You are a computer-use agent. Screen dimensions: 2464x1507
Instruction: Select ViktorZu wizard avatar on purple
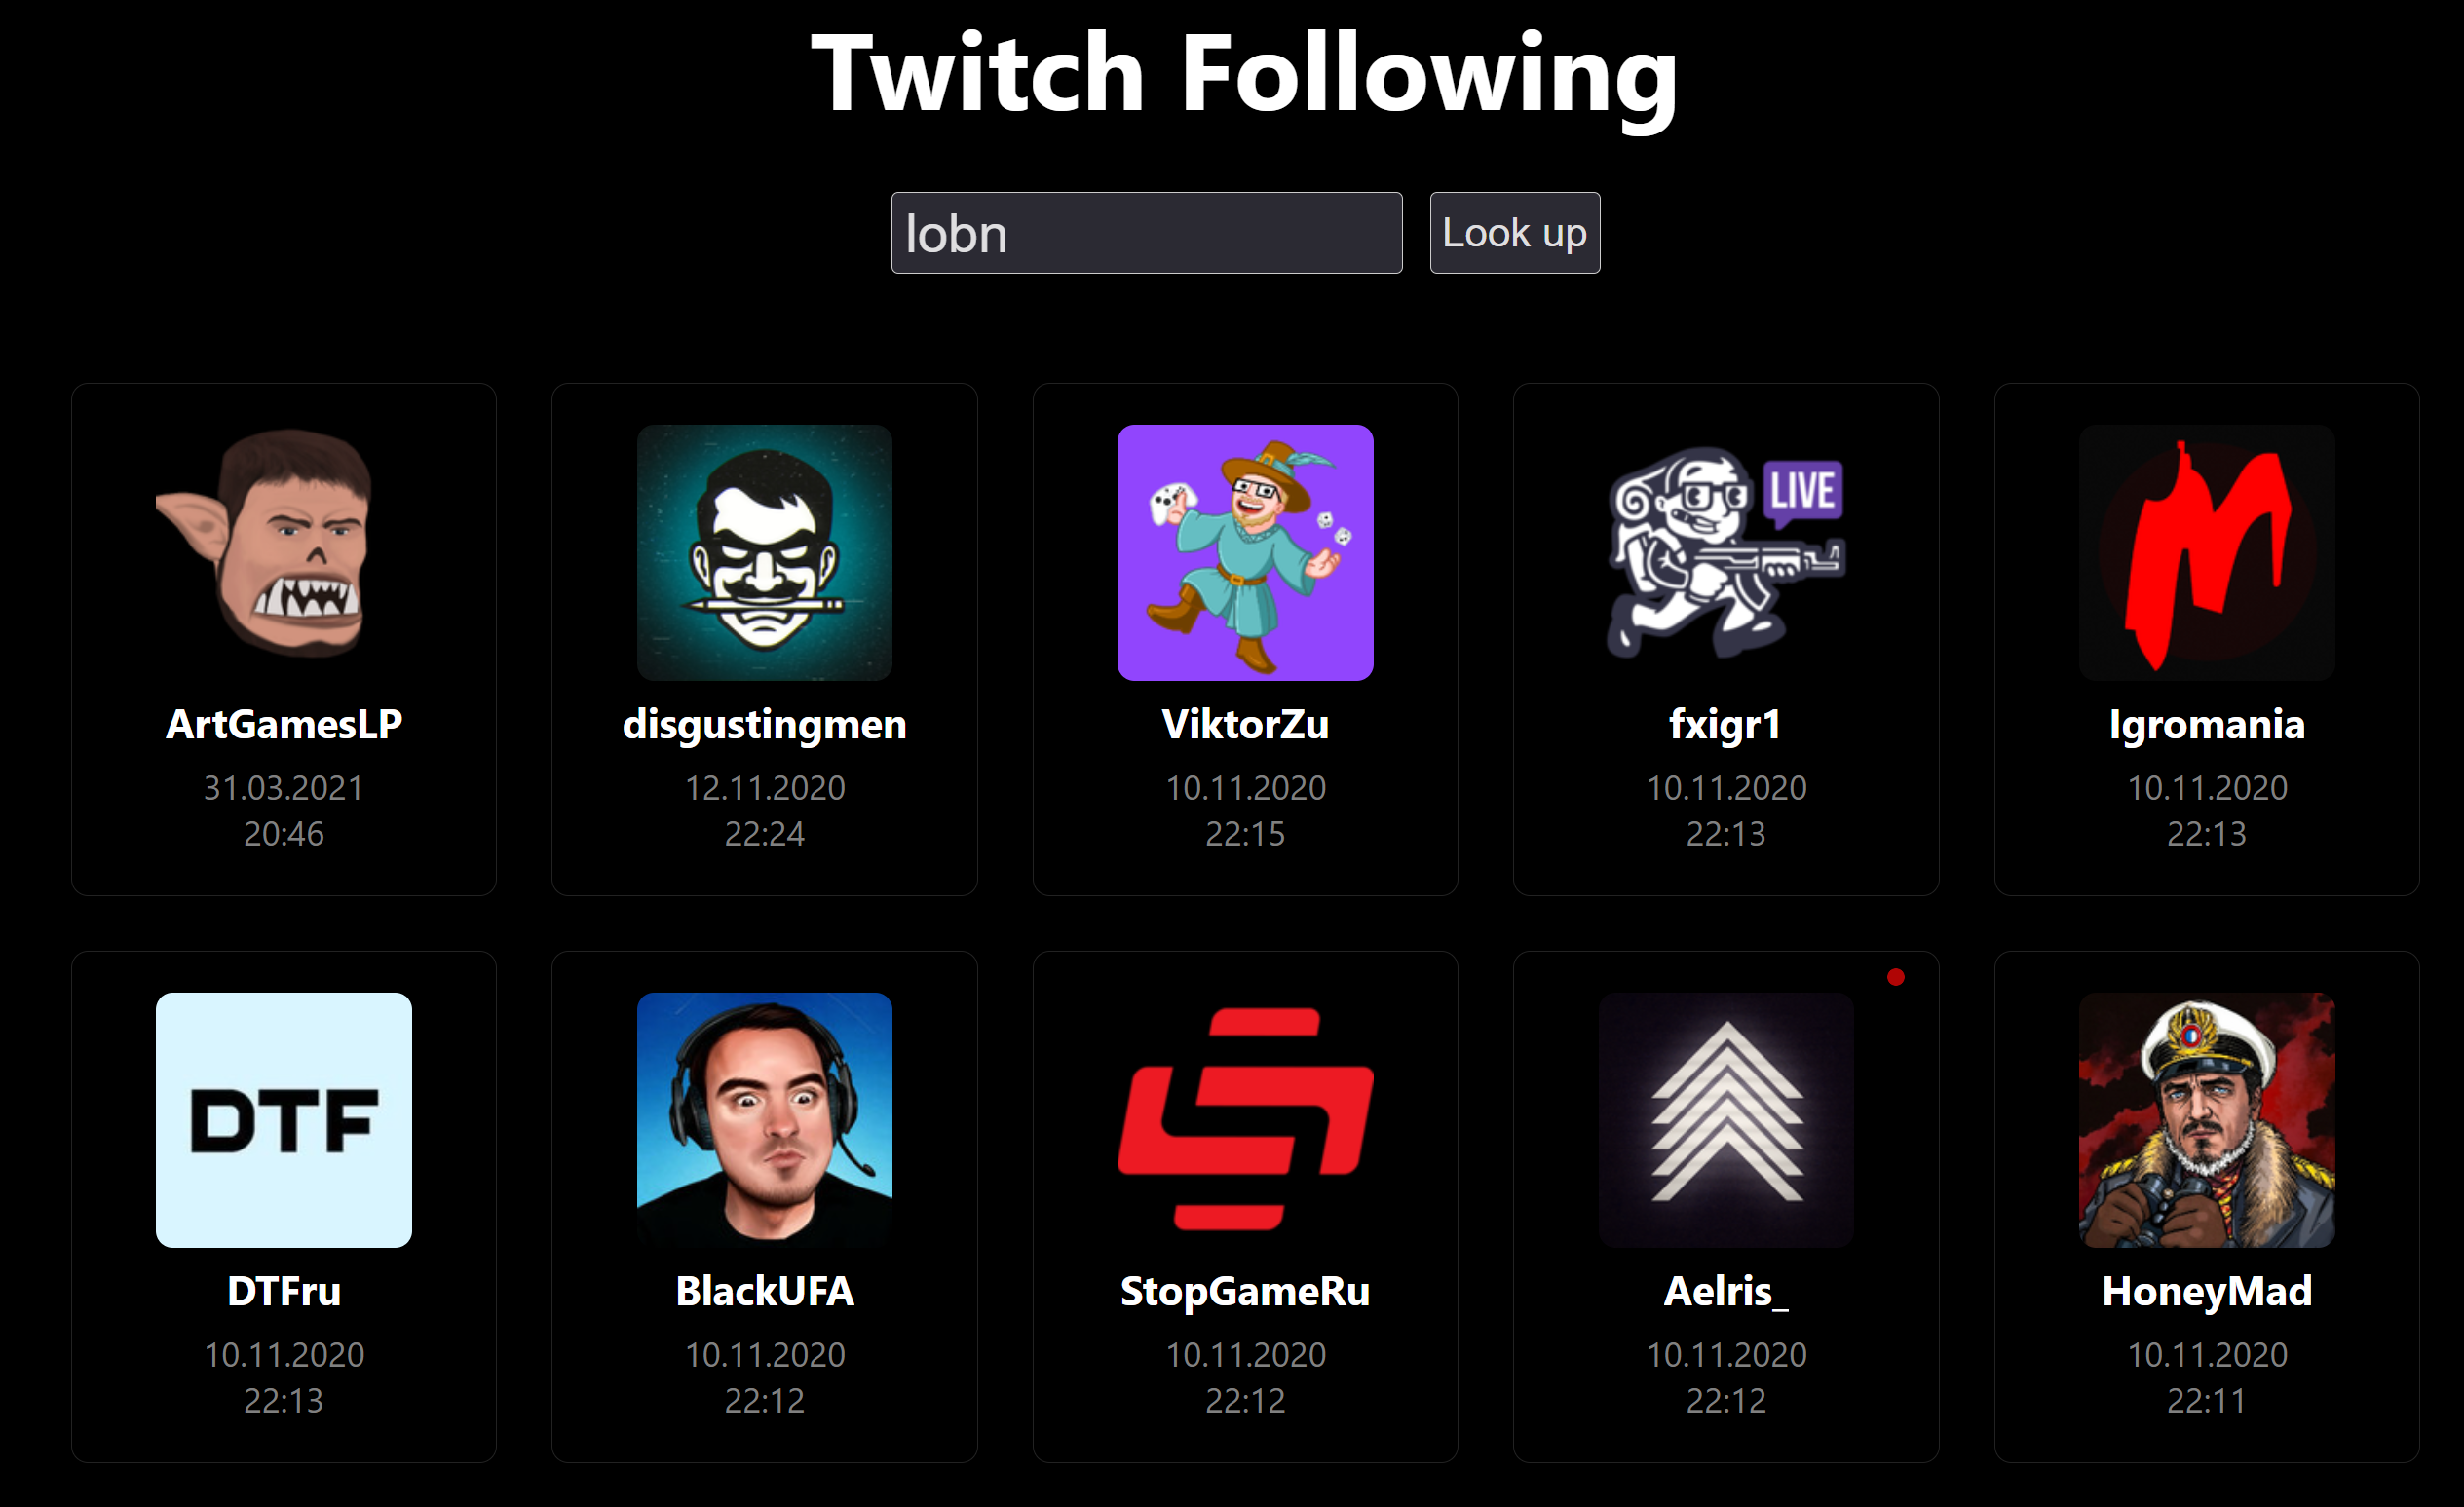pyautogui.click(x=1245, y=552)
